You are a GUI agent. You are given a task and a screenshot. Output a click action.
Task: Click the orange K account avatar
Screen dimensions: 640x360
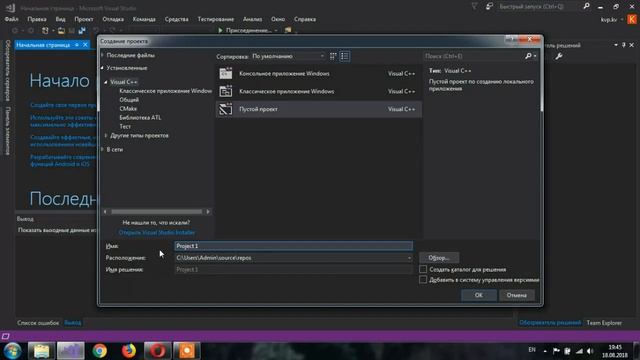(x=632, y=19)
